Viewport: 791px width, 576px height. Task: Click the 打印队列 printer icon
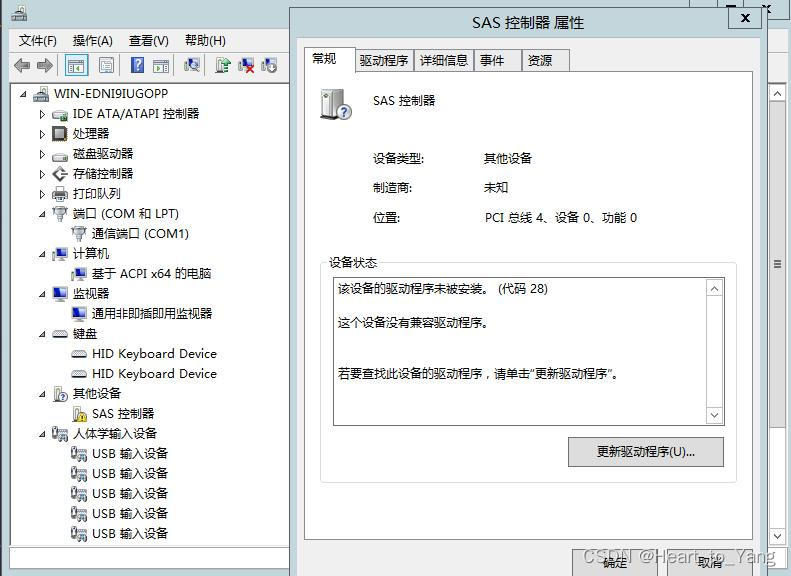tap(60, 194)
